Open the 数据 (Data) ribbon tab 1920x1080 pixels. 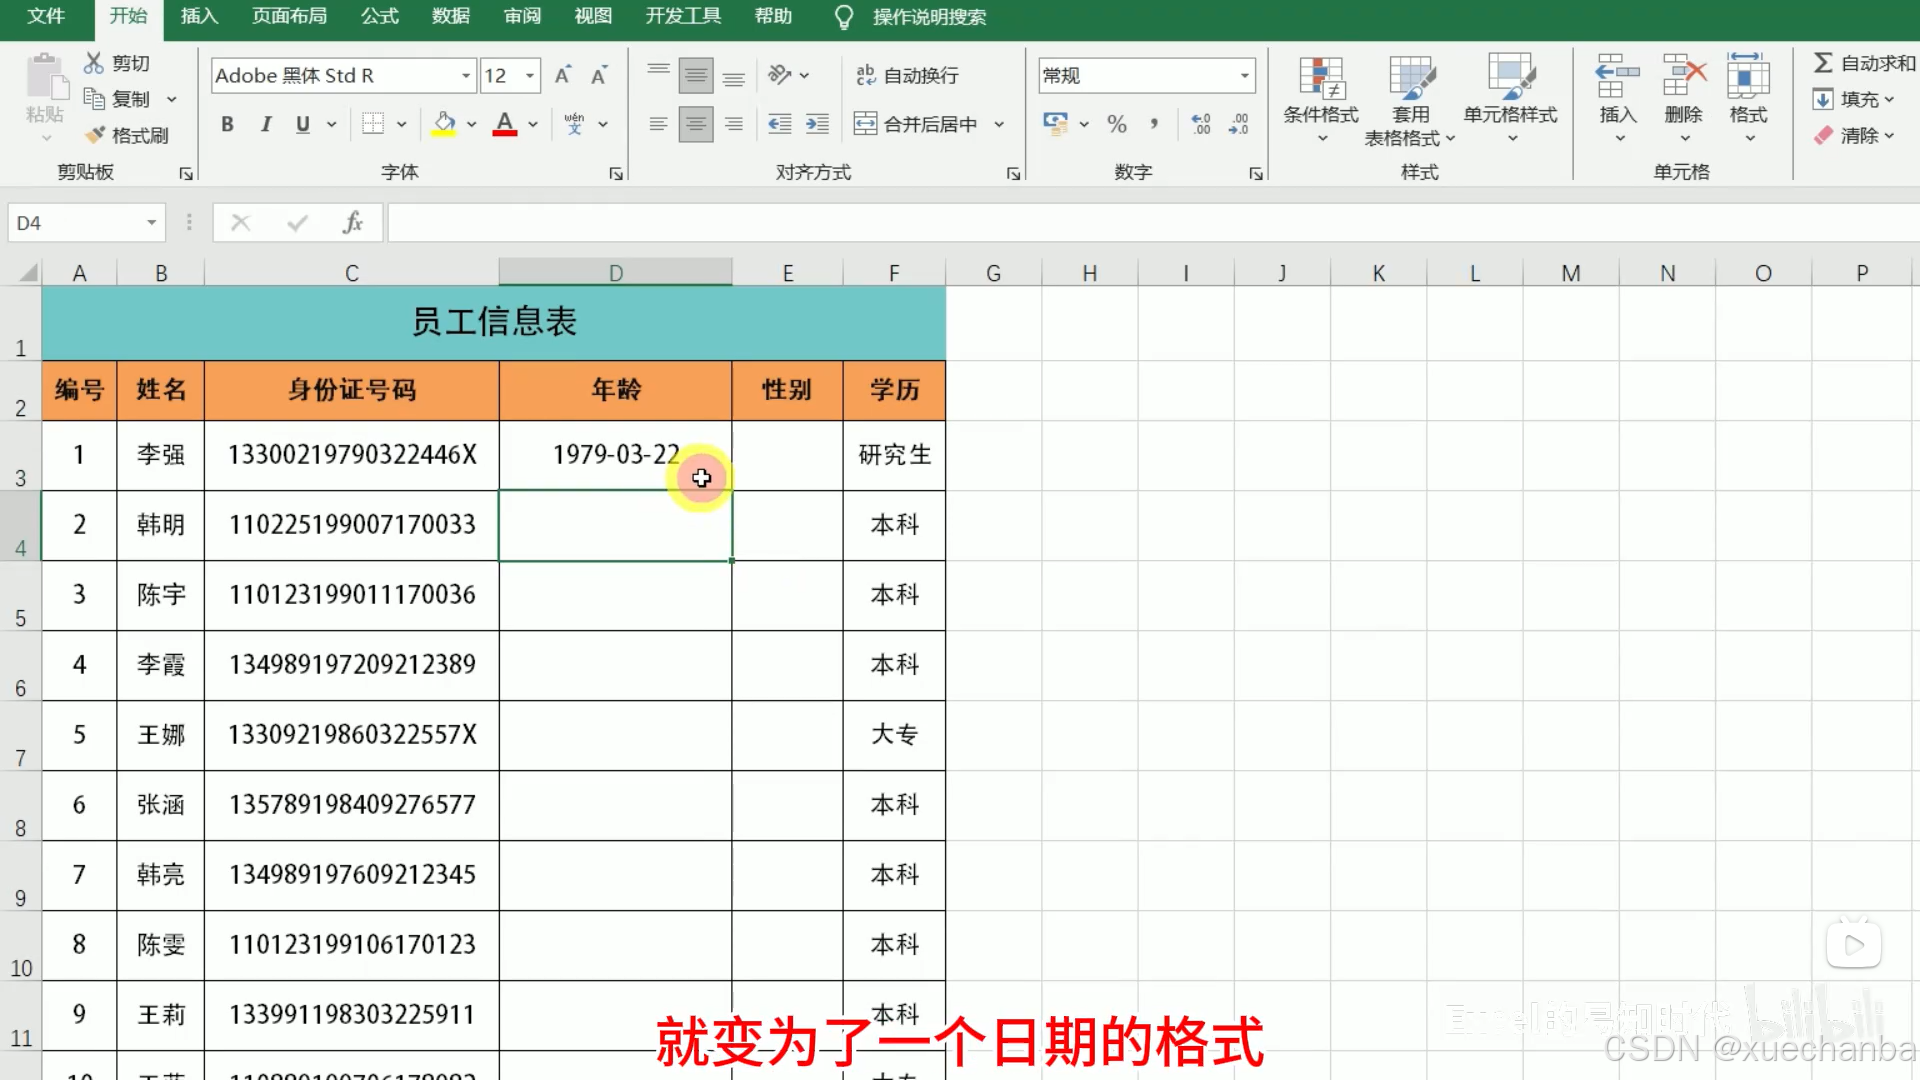pos(450,16)
